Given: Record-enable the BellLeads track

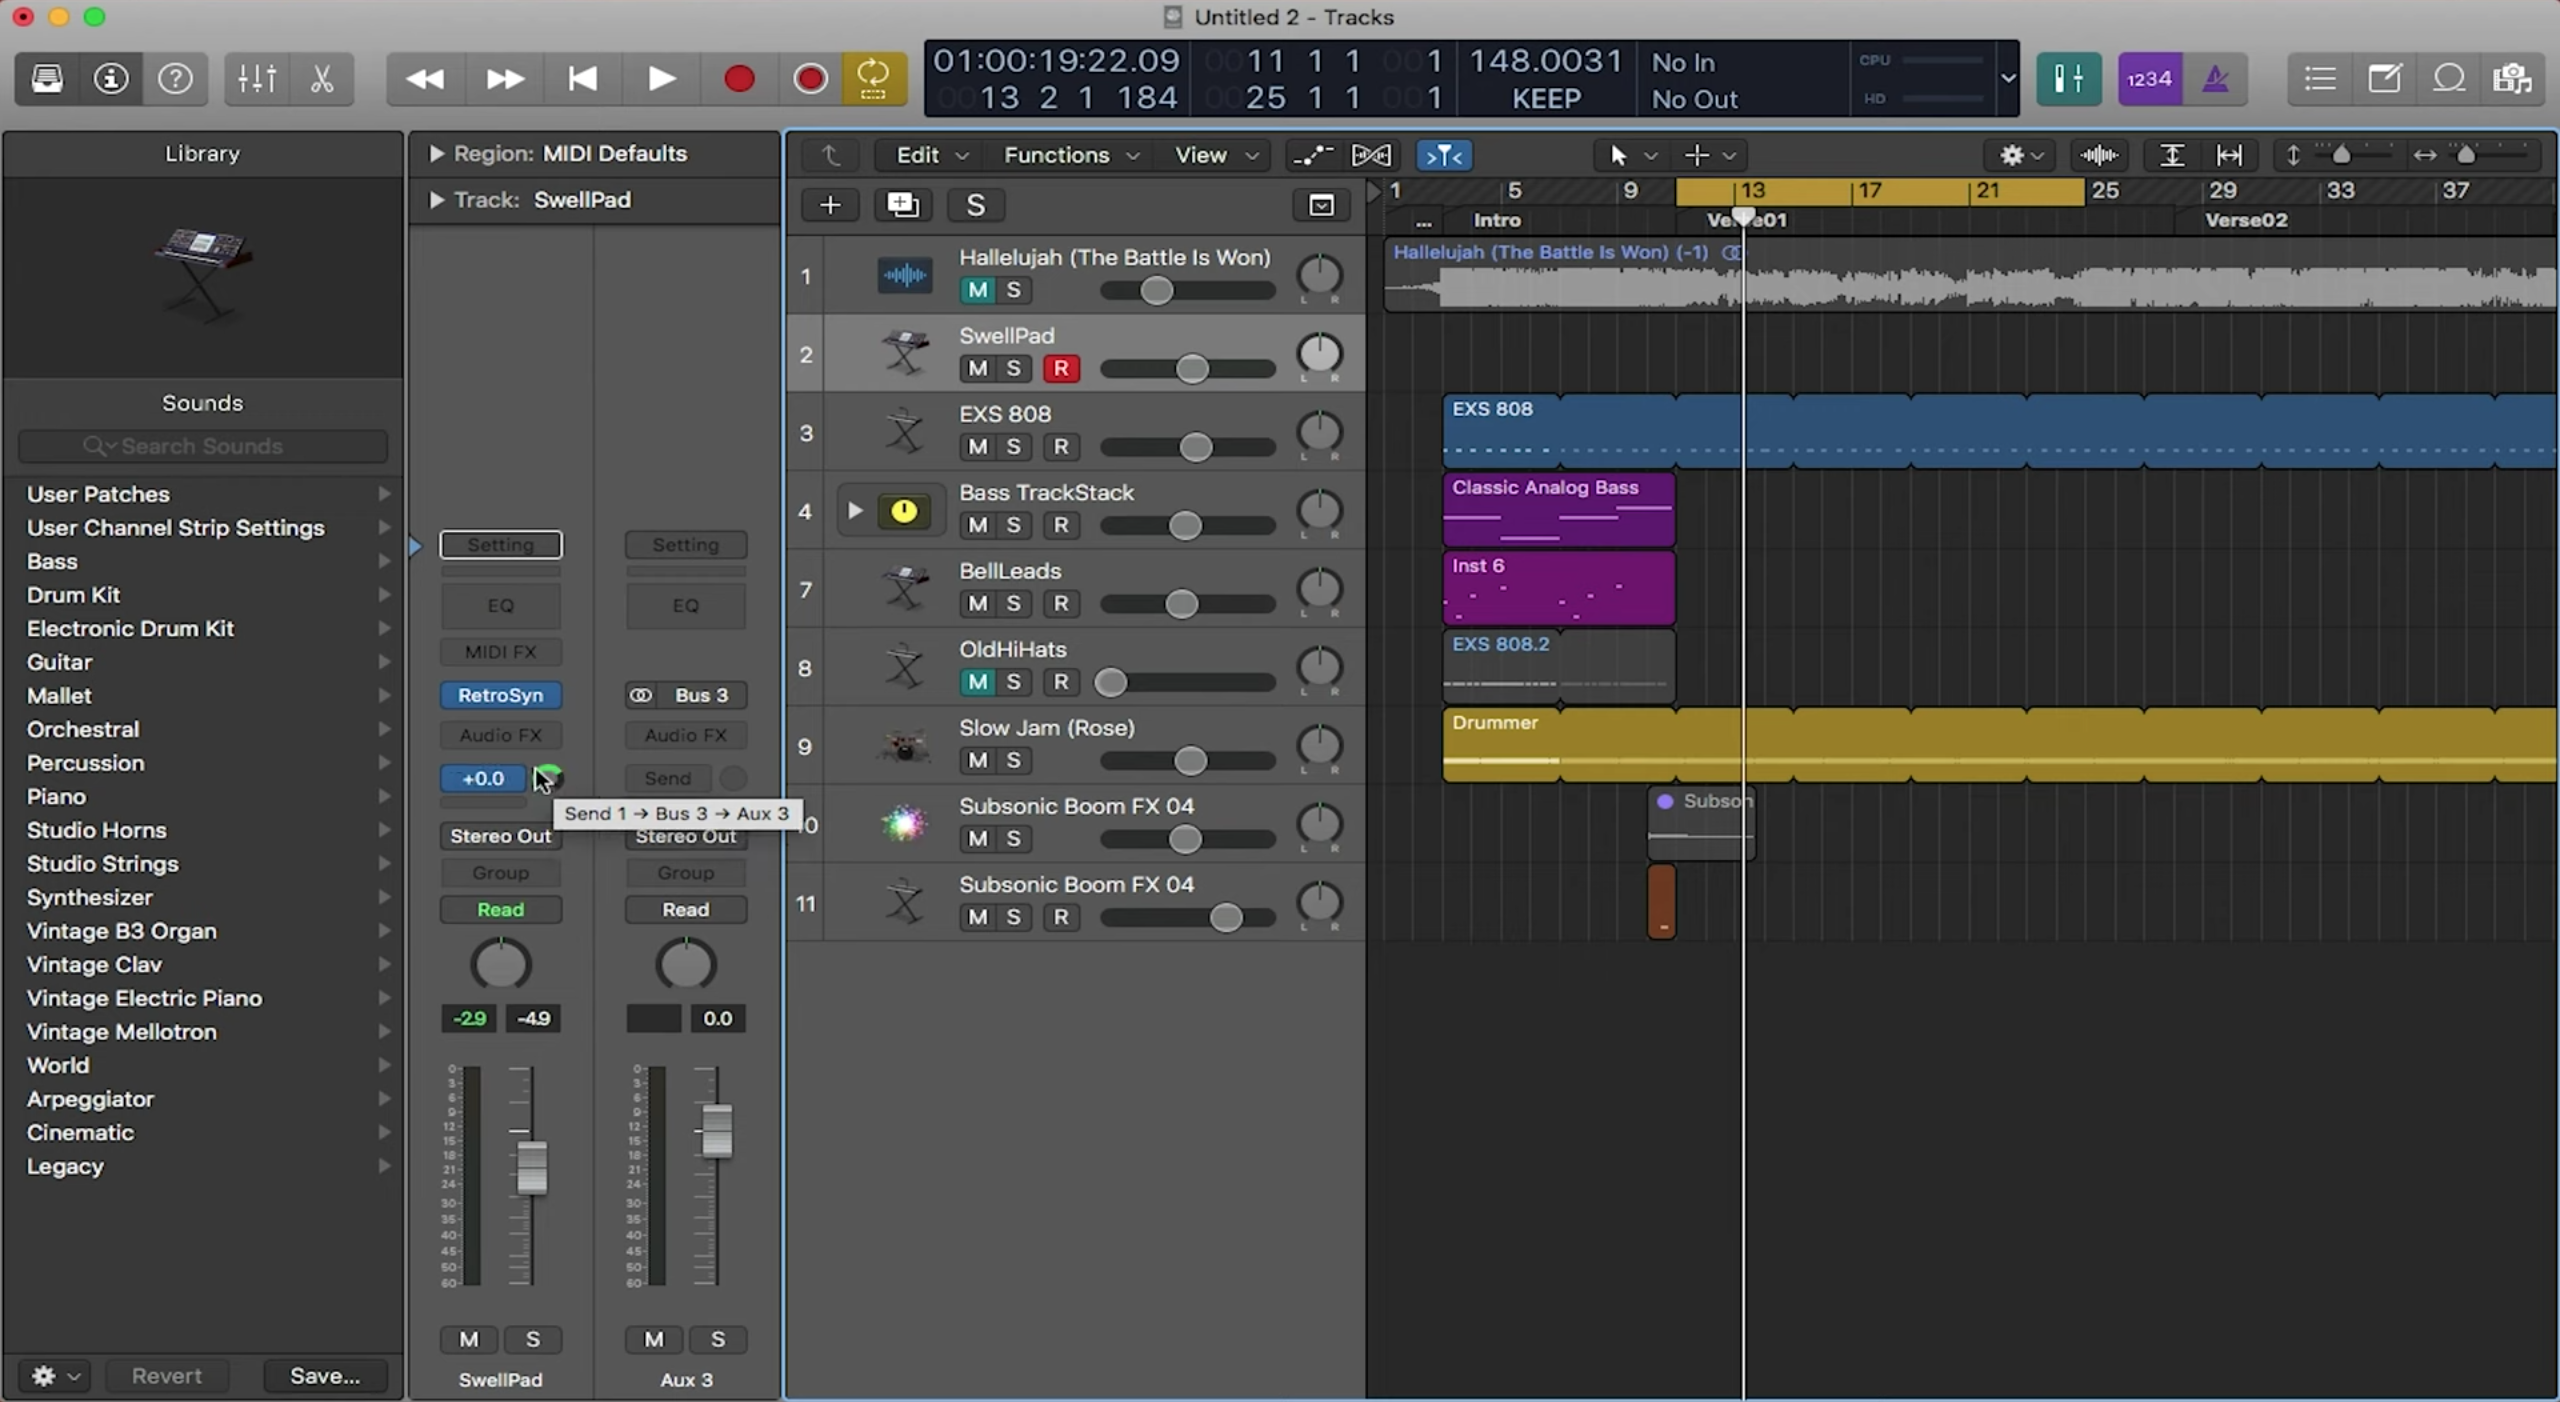Looking at the screenshot, I should 1061,603.
